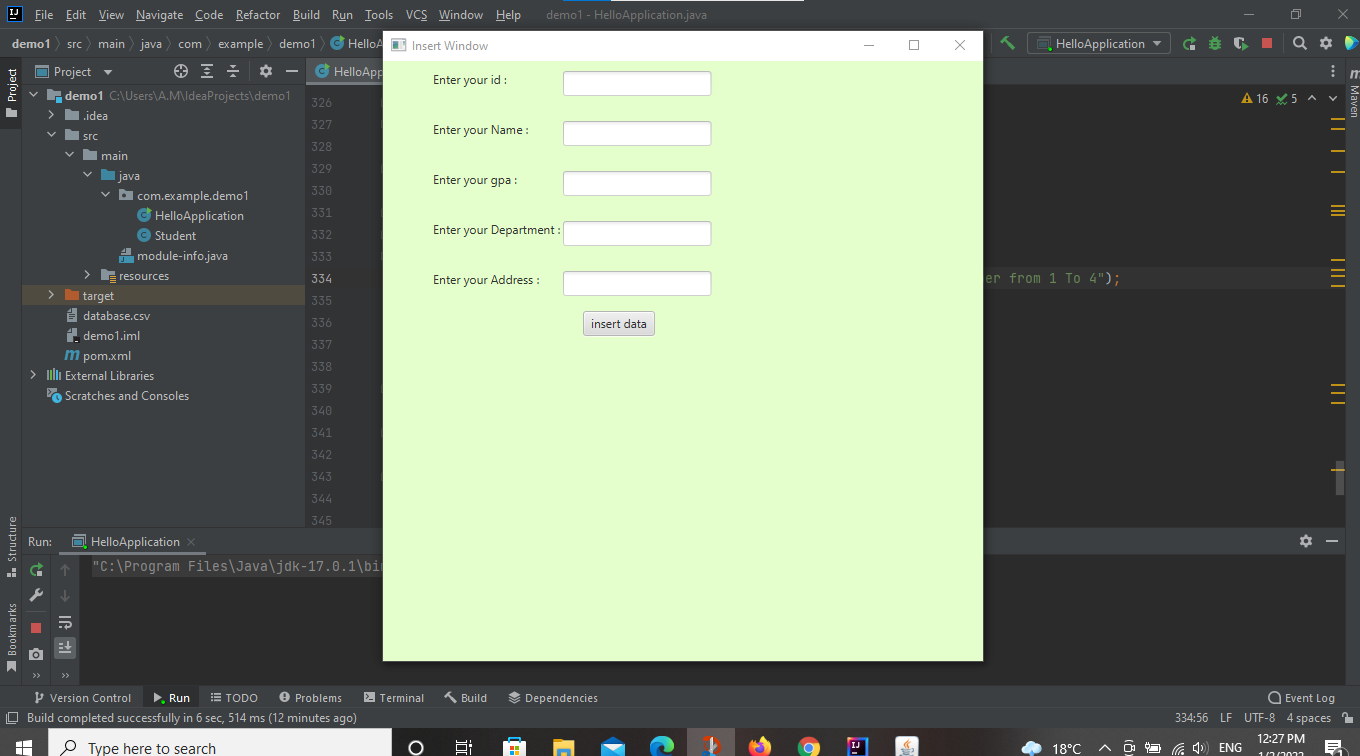
Task: Switch to the Terminal tool tab
Action: click(393, 698)
